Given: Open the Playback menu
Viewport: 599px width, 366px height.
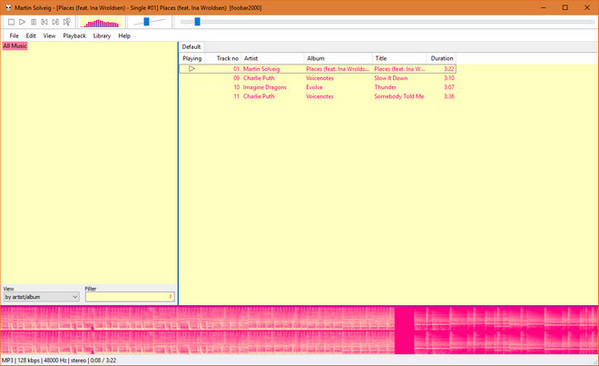Looking at the screenshot, I should tap(74, 36).
